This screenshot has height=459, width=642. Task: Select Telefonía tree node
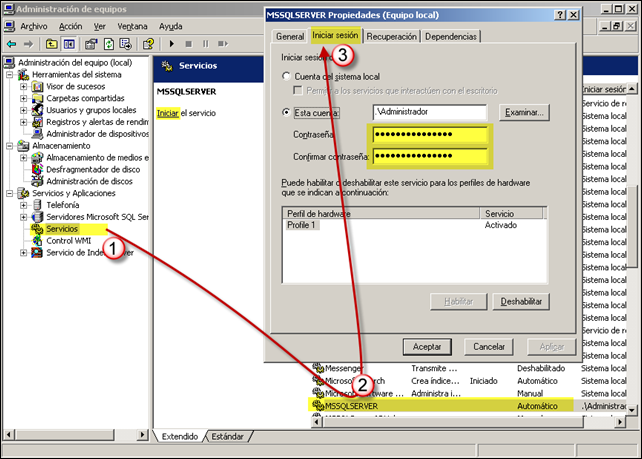[x=63, y=205]
